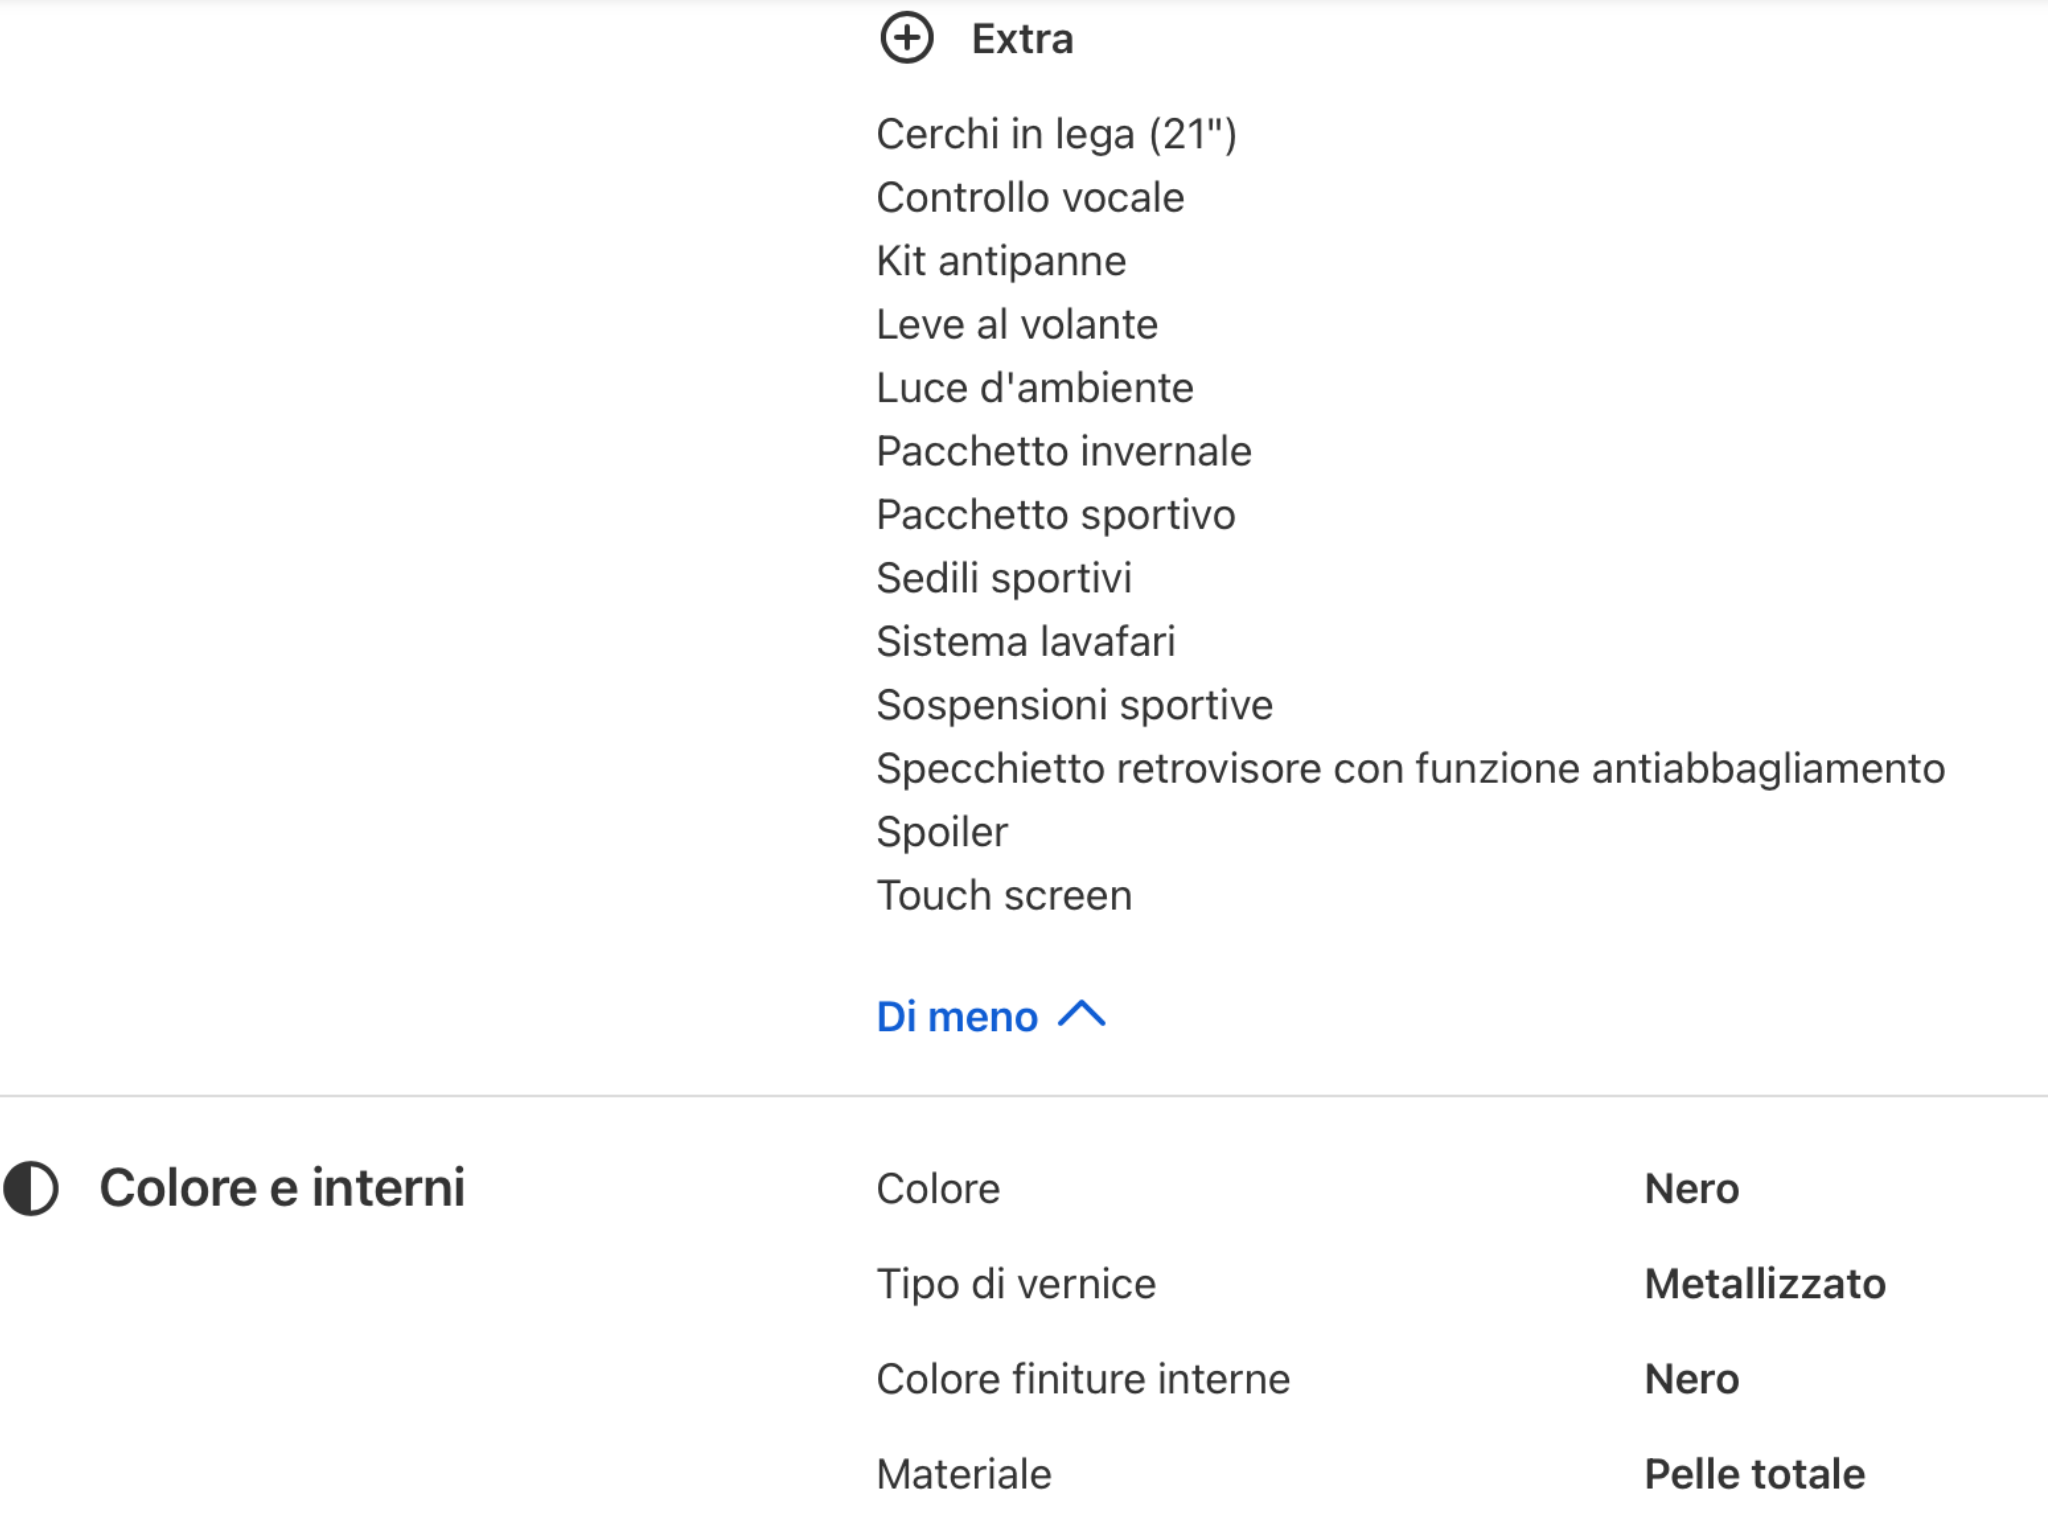Select the Colore e interni heading
Screen dimensions: 2048x1536
[282, 1188]
